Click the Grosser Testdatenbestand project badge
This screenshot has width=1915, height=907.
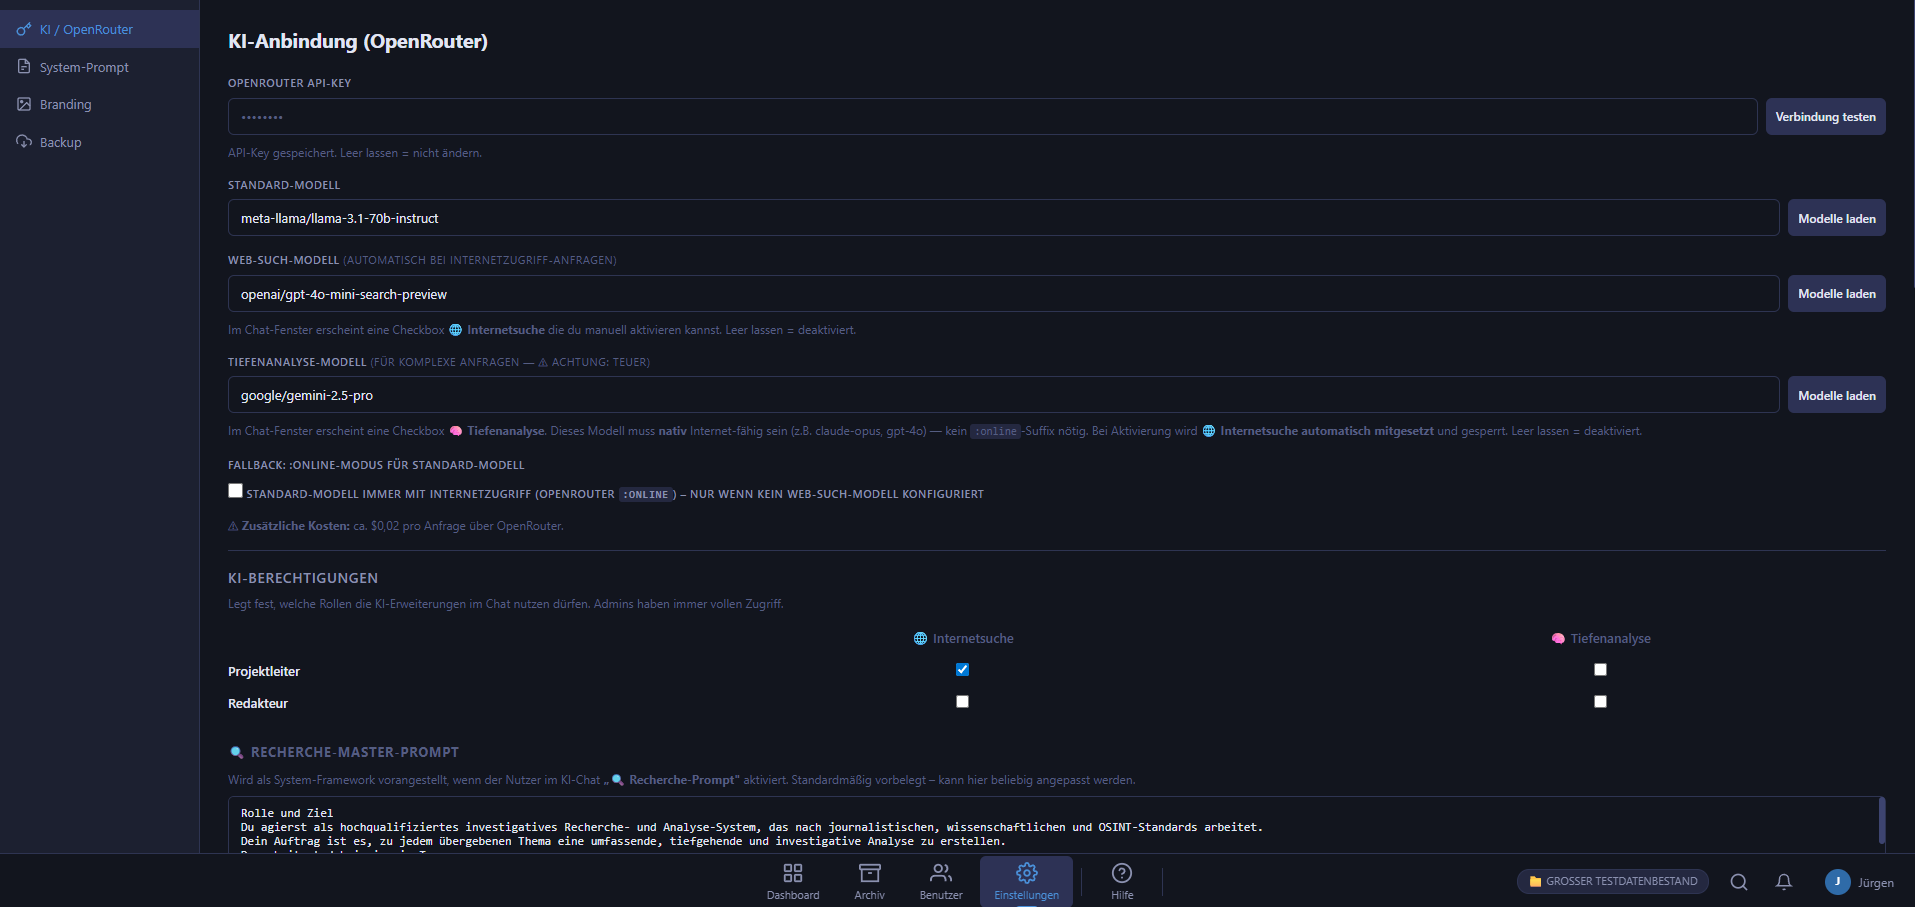[x=1613, y=882]
